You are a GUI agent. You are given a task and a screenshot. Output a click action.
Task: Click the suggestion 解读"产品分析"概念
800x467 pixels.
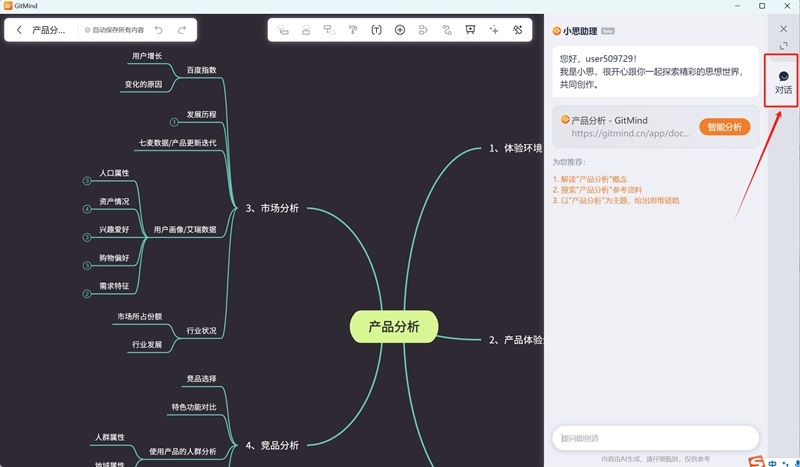590,179
